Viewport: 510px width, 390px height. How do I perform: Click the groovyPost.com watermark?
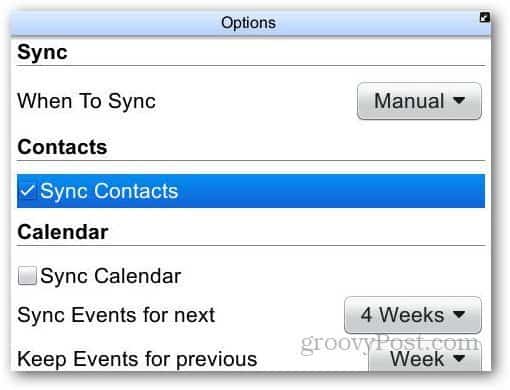point(390,343)
